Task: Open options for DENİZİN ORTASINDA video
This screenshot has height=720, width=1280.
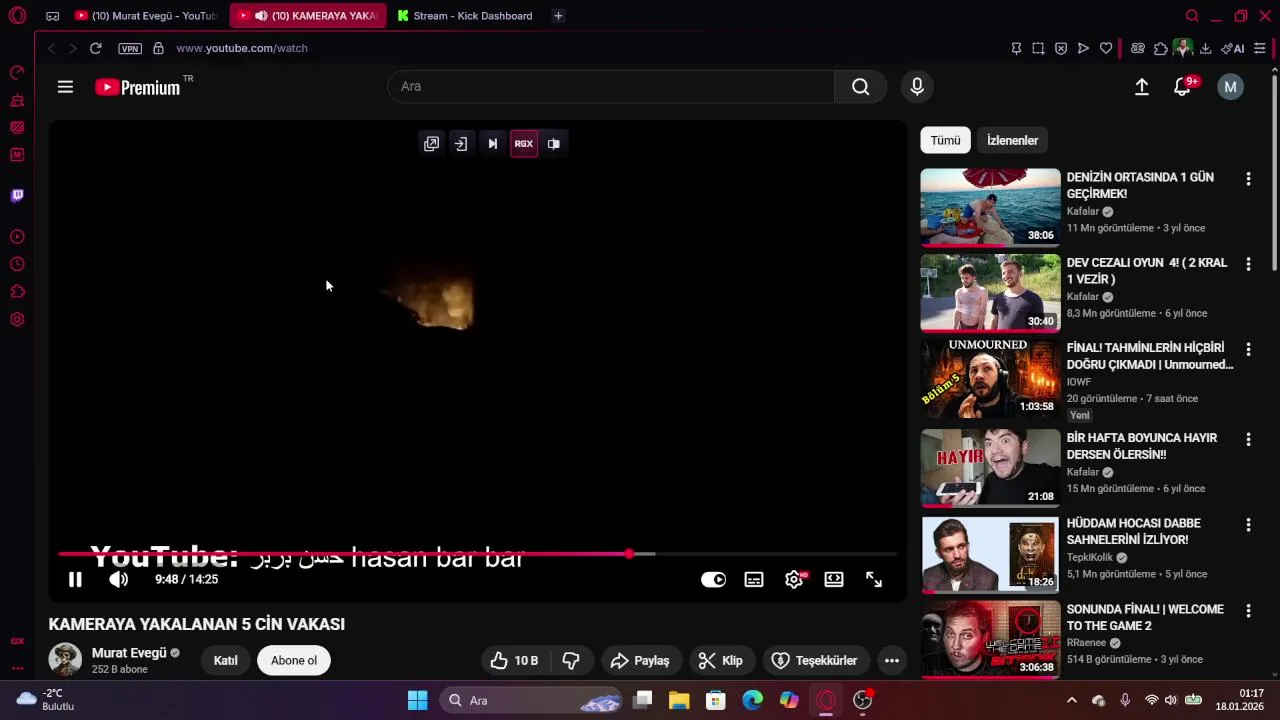Action: 1248,179
